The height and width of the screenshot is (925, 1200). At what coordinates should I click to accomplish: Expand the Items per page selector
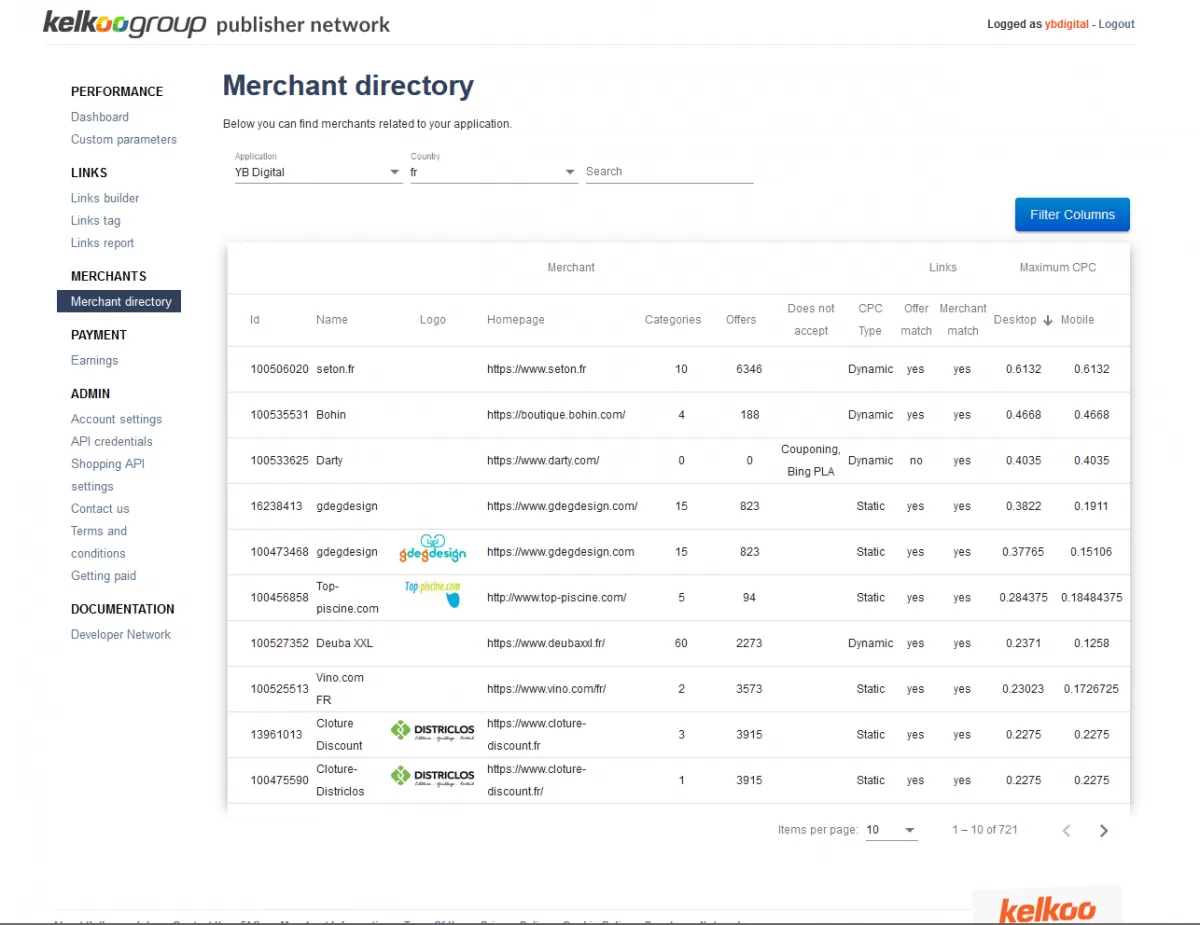891,830
